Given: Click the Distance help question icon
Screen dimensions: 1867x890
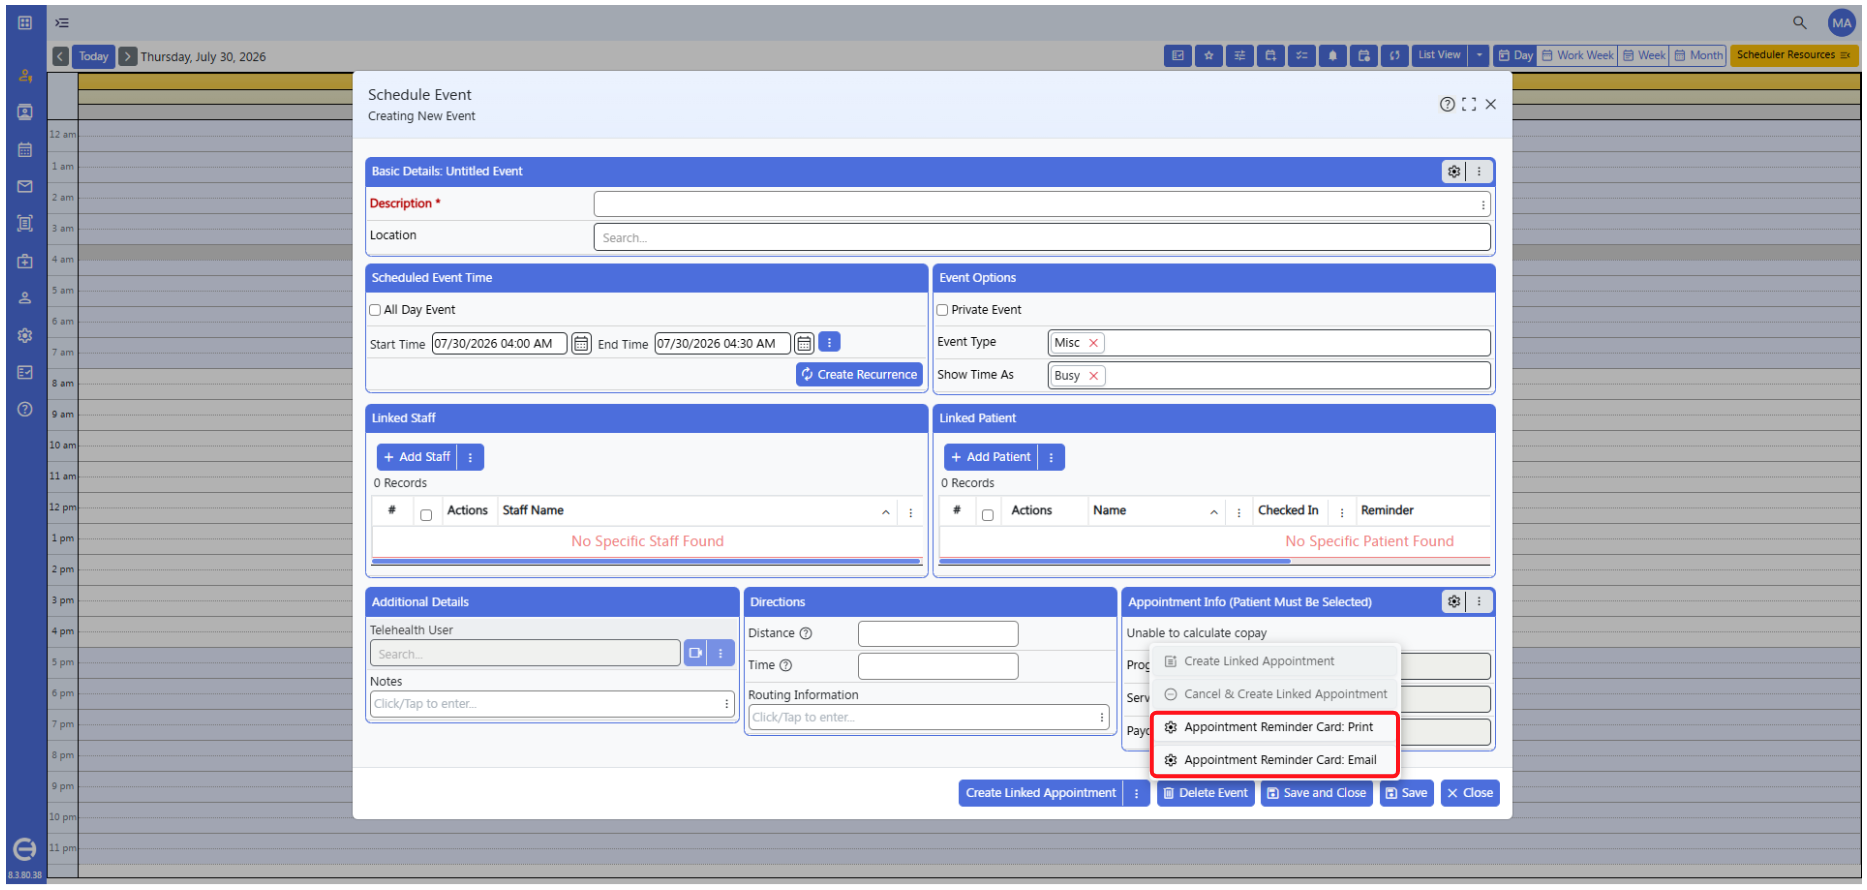Looking at the screenshot, I should click(806, 634).
